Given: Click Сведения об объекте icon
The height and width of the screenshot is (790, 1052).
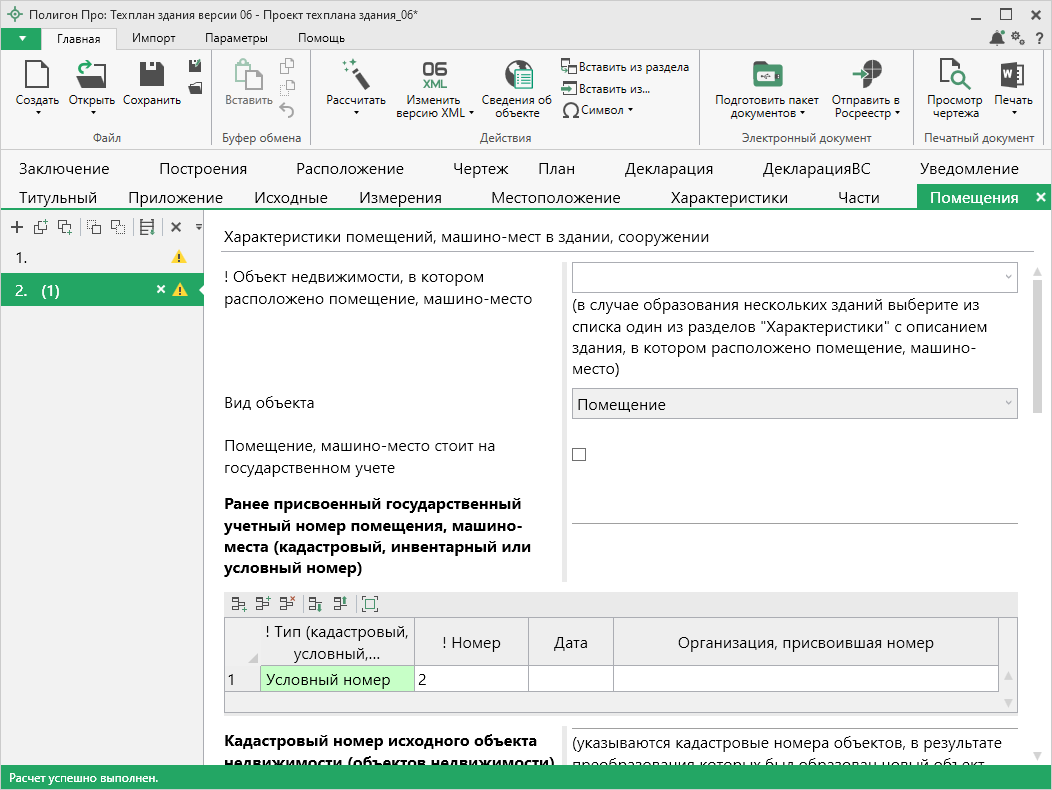Looking at the screenshot, I should click(517, 75).
